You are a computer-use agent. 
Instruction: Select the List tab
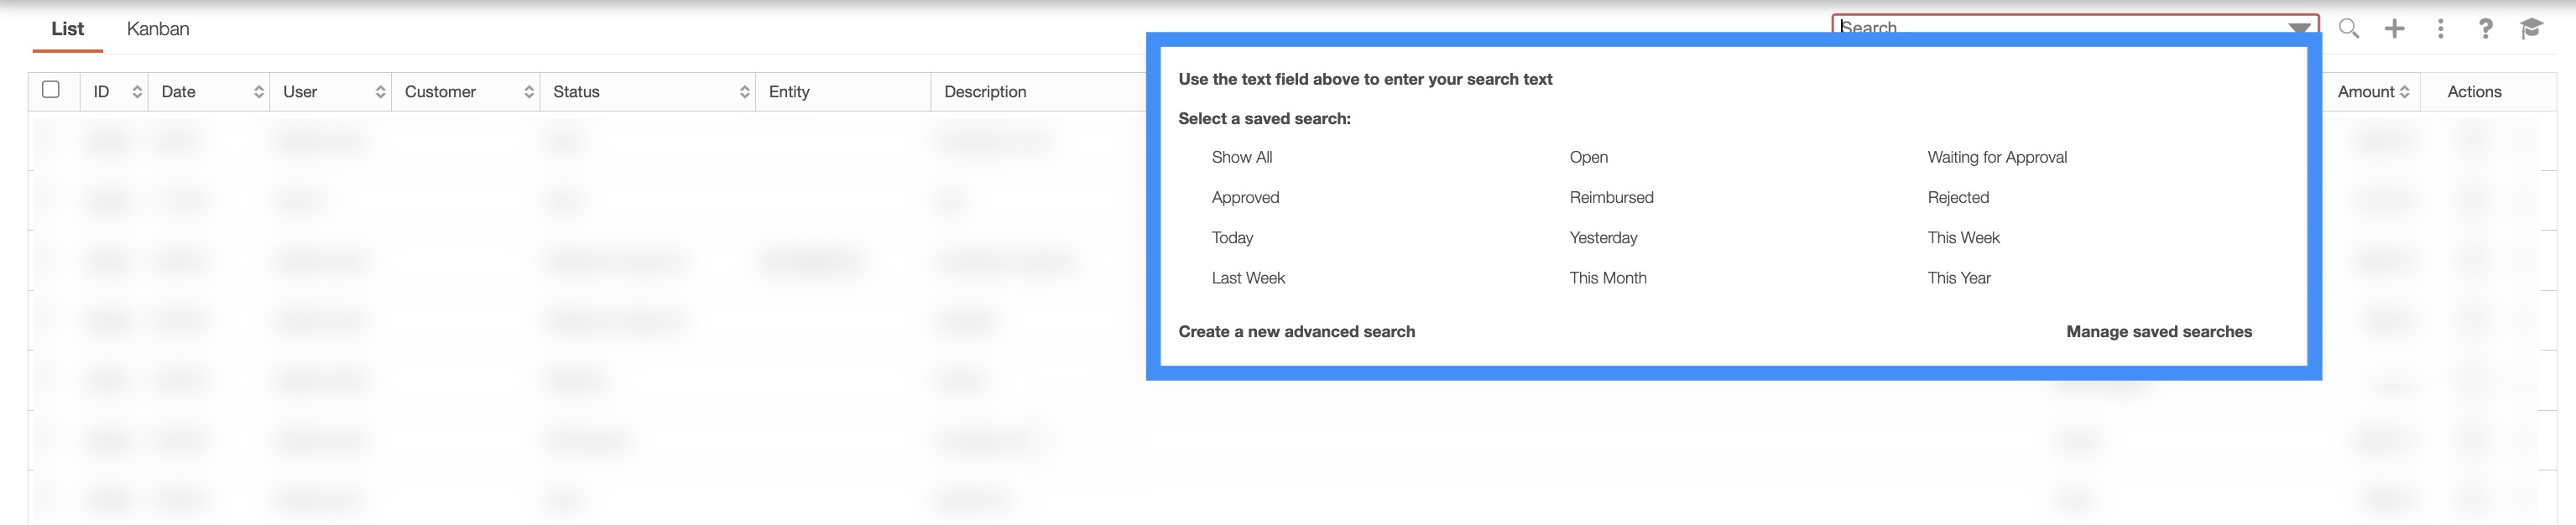[67, 29]
